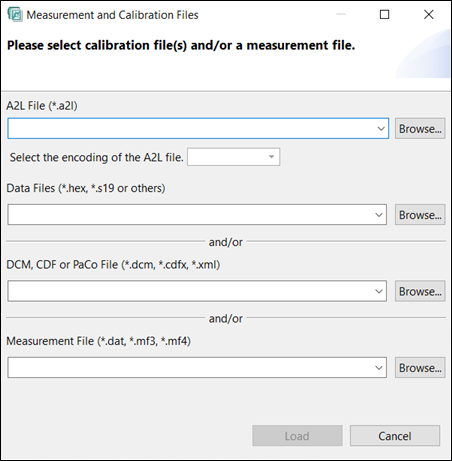Browse for a DCM, CDF or PaCo file
452x461 pixels.
click(420, 291)
